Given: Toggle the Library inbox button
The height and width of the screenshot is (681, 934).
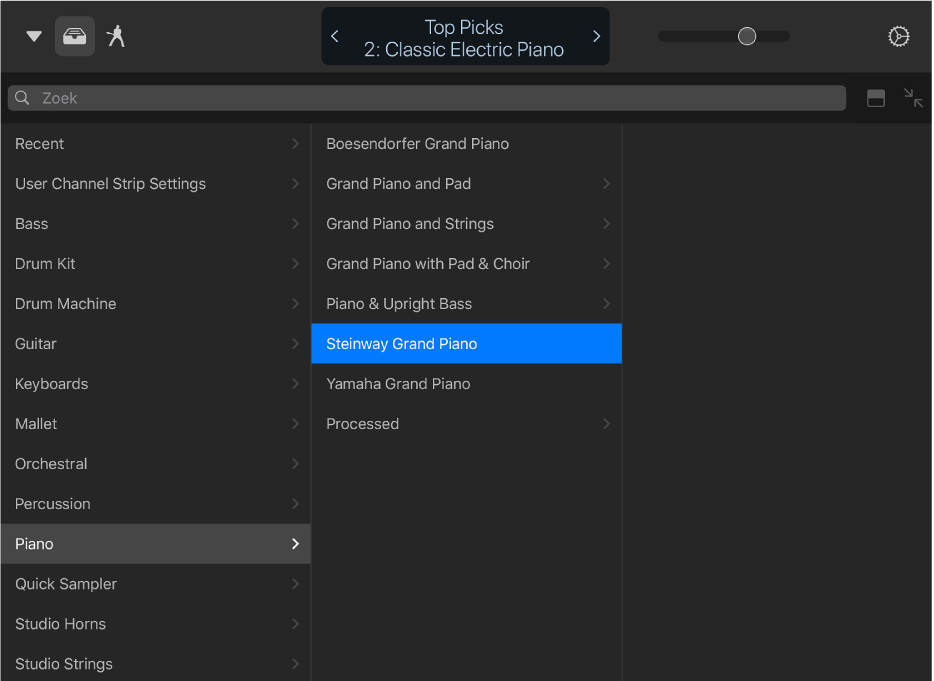Looking at the screenshot, I should (75, 37).
